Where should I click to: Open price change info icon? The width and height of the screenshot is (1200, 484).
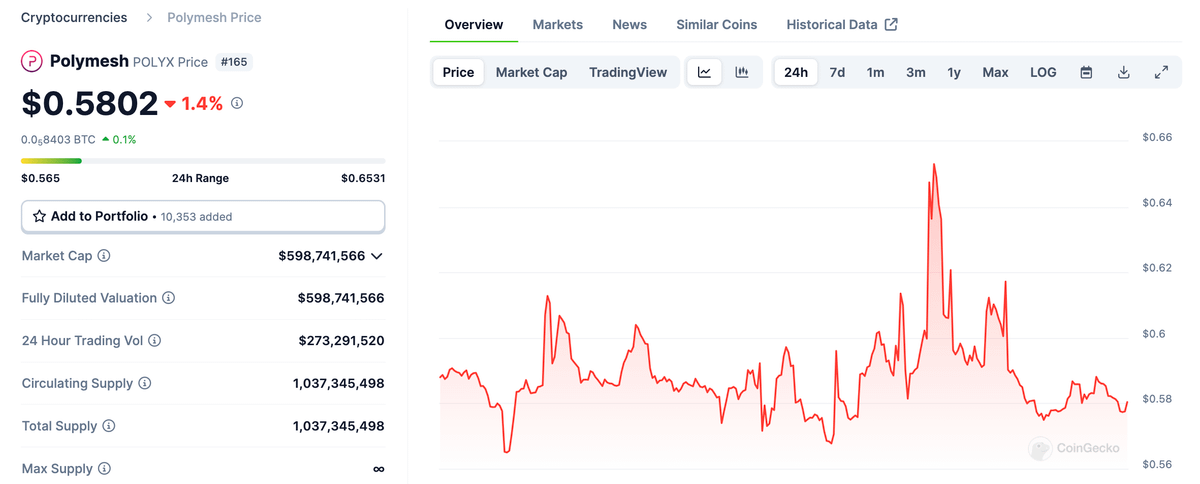[237, 103]
